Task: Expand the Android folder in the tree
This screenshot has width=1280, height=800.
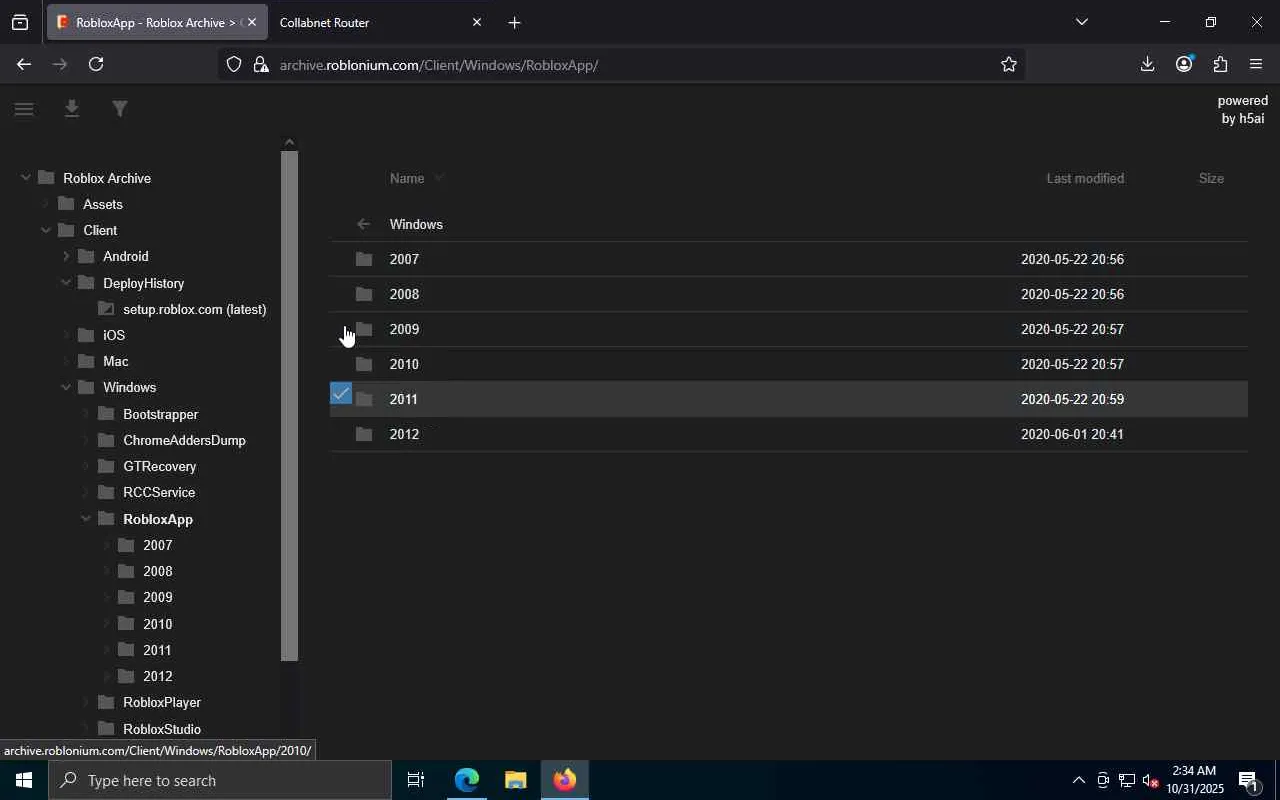Action: [x=66, y=256]
